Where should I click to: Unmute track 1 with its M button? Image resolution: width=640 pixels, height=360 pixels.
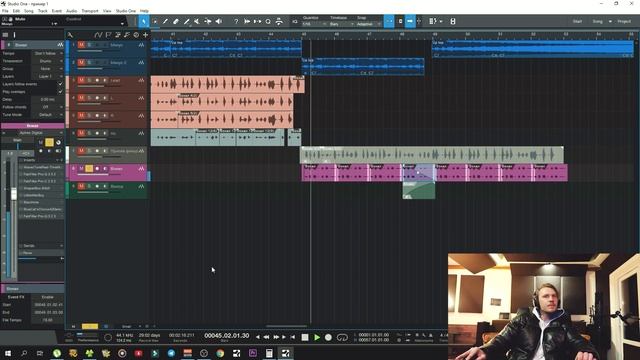point(81,45)
